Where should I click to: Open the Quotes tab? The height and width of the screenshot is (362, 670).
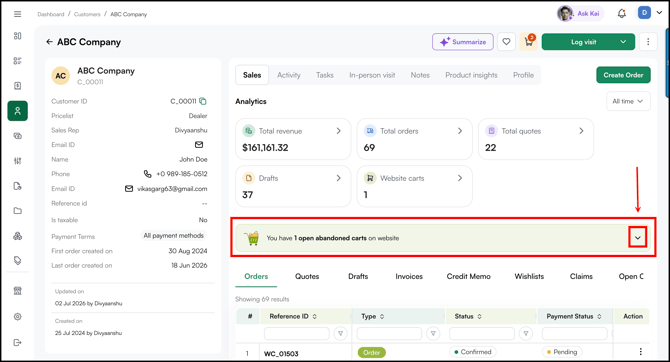point(307,277)
